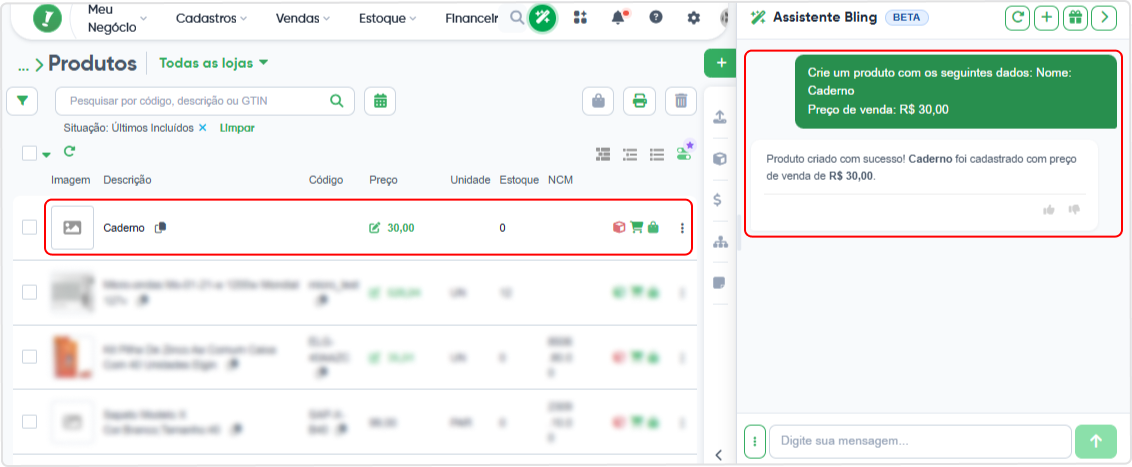This screenshot has height=467, width=1132.
Task: Open the Bling logo home icon
Action: coord(48,18)
